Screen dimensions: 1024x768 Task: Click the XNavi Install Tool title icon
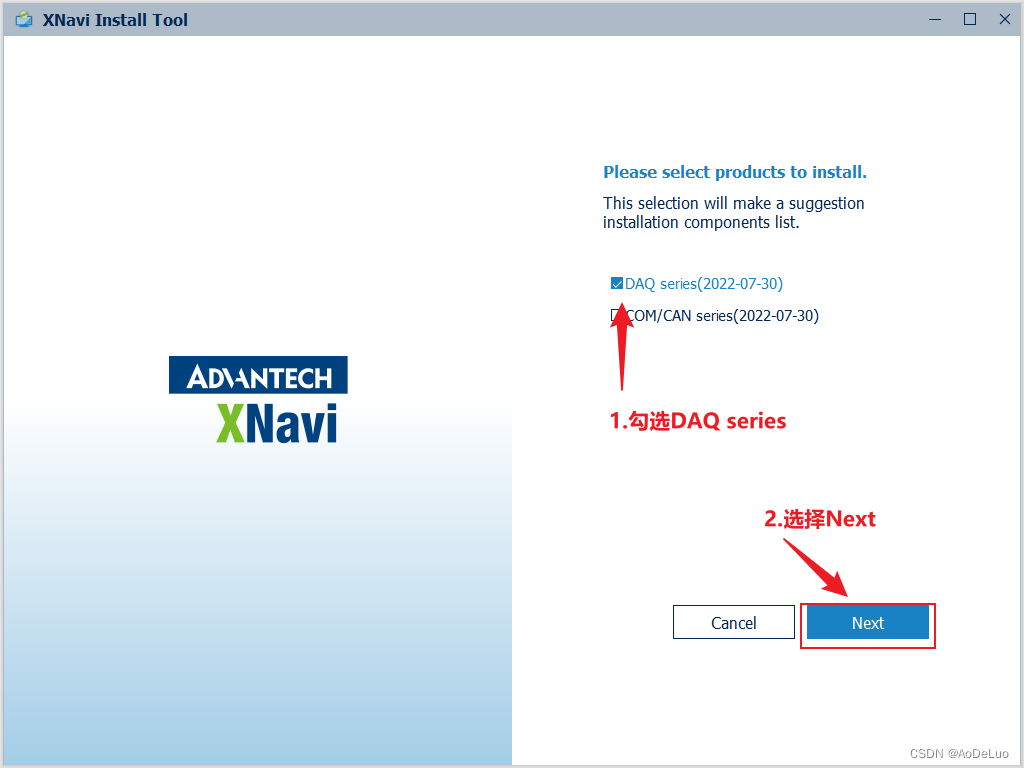[24, 20]
